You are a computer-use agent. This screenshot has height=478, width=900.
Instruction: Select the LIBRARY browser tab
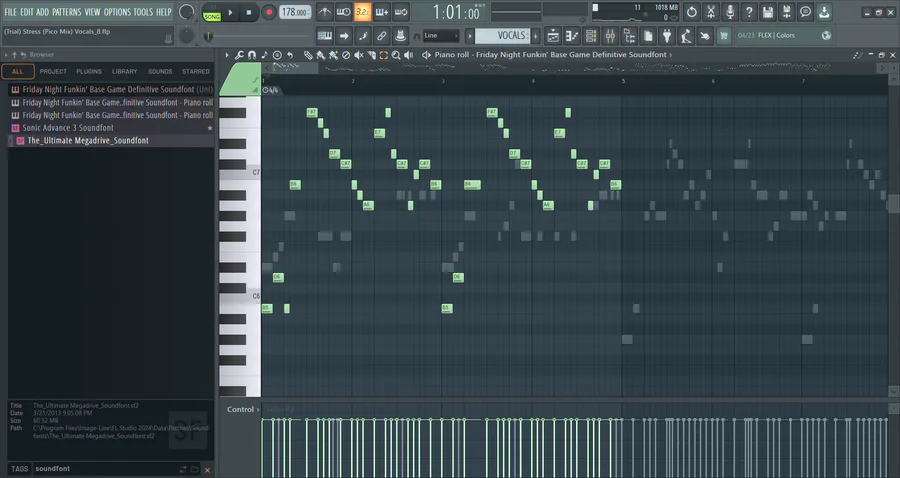coord(125,72)
